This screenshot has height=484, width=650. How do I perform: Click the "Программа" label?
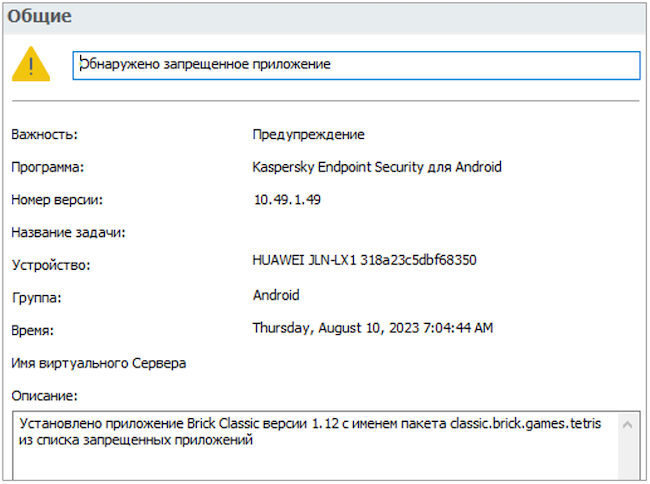pyautogui.click(x=47, y=168)
